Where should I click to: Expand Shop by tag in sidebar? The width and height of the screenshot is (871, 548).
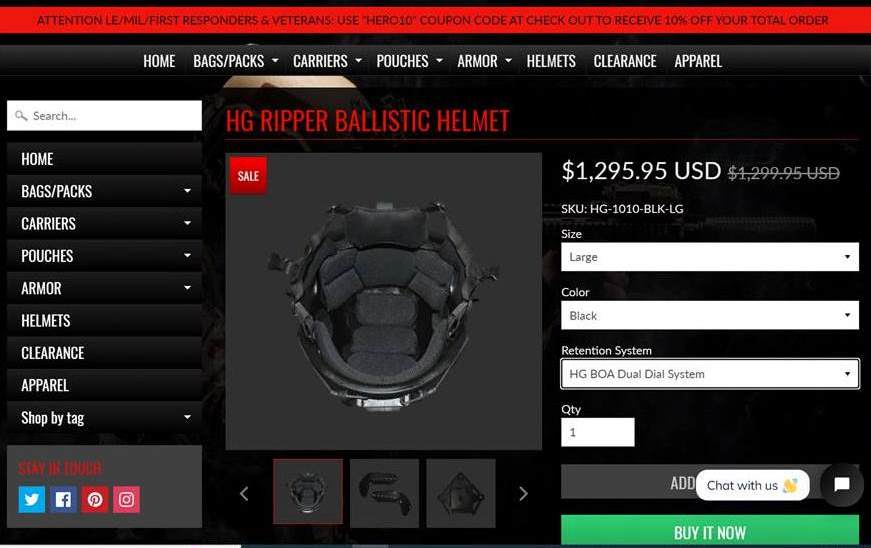104,418
